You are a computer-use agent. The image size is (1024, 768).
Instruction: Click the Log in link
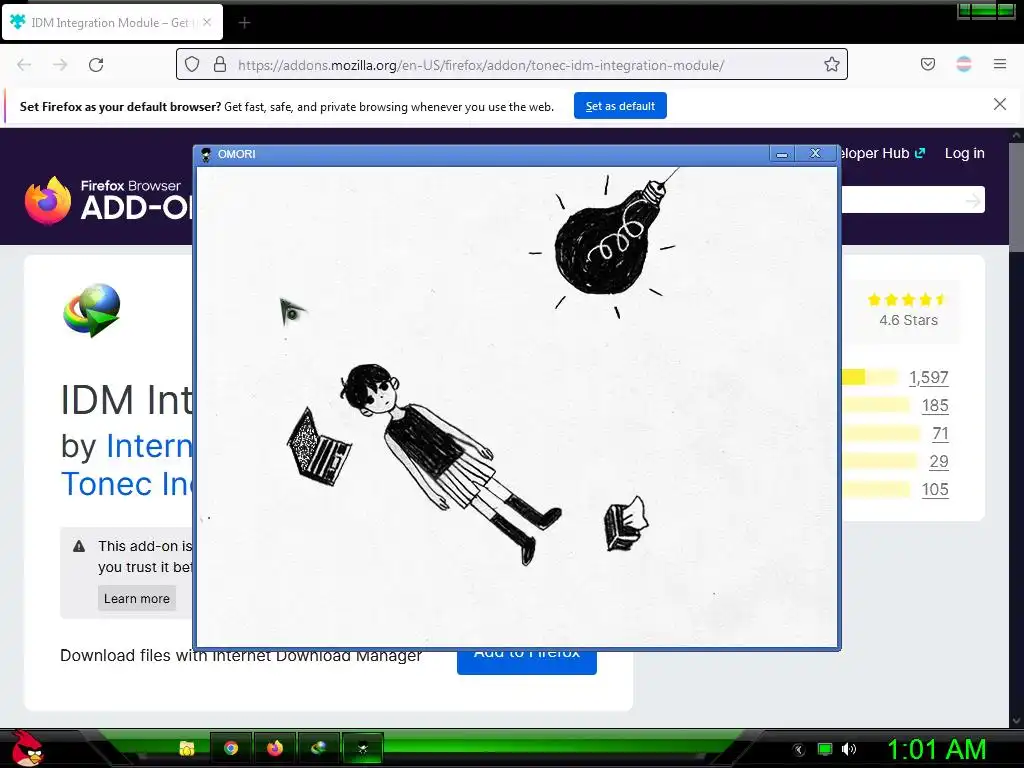(x=964, y=153)
